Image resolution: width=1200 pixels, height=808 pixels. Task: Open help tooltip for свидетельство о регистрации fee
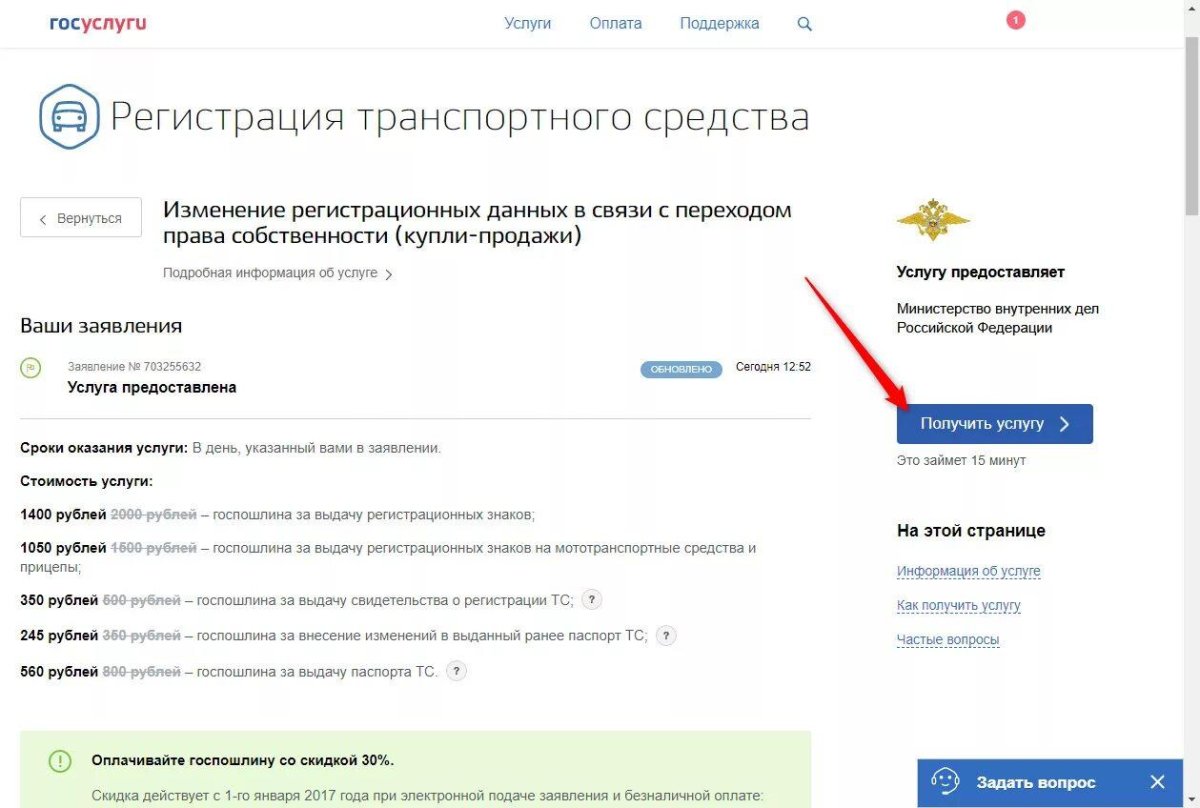590,599
